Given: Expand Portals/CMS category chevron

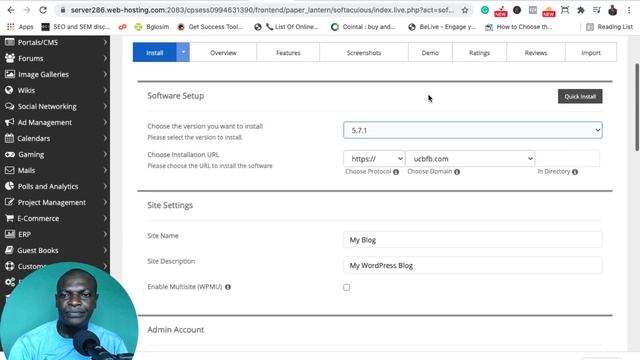Looking at the screenshot, I should (105, 42).
